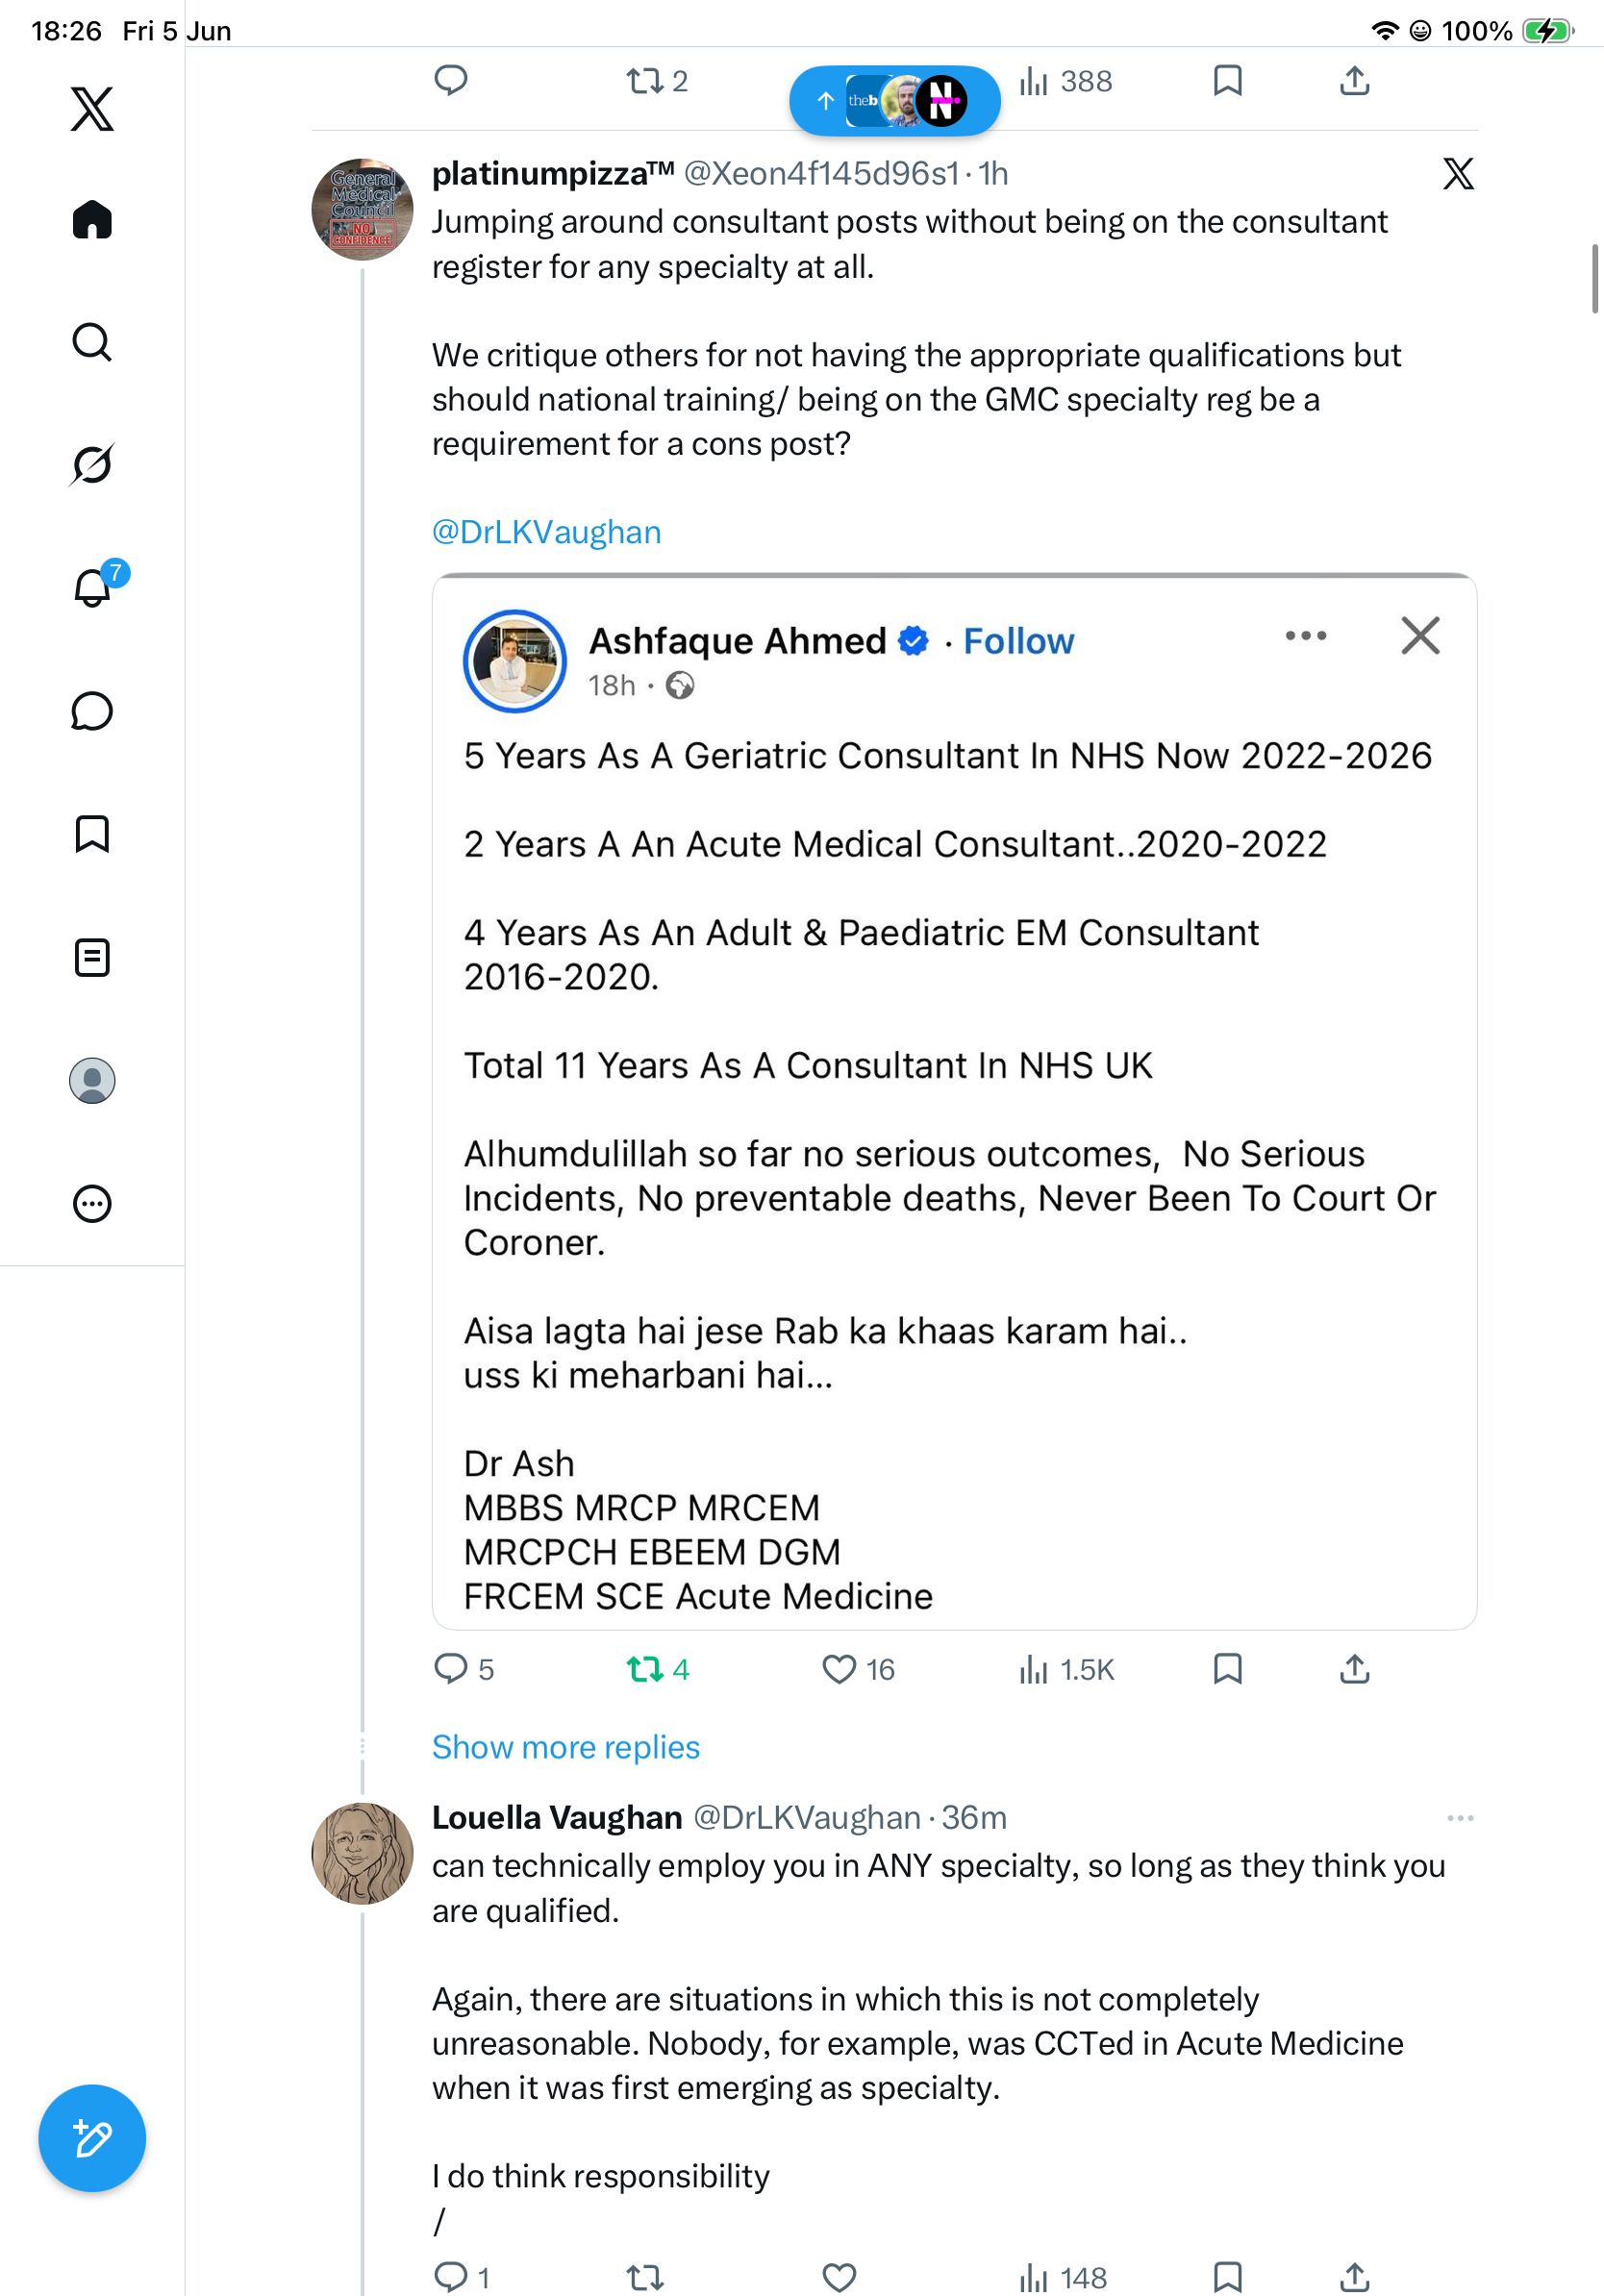Expand Show more replies
Image resolution: width=1604 pixels, height=2296 pixels.
pos(566,1747)
